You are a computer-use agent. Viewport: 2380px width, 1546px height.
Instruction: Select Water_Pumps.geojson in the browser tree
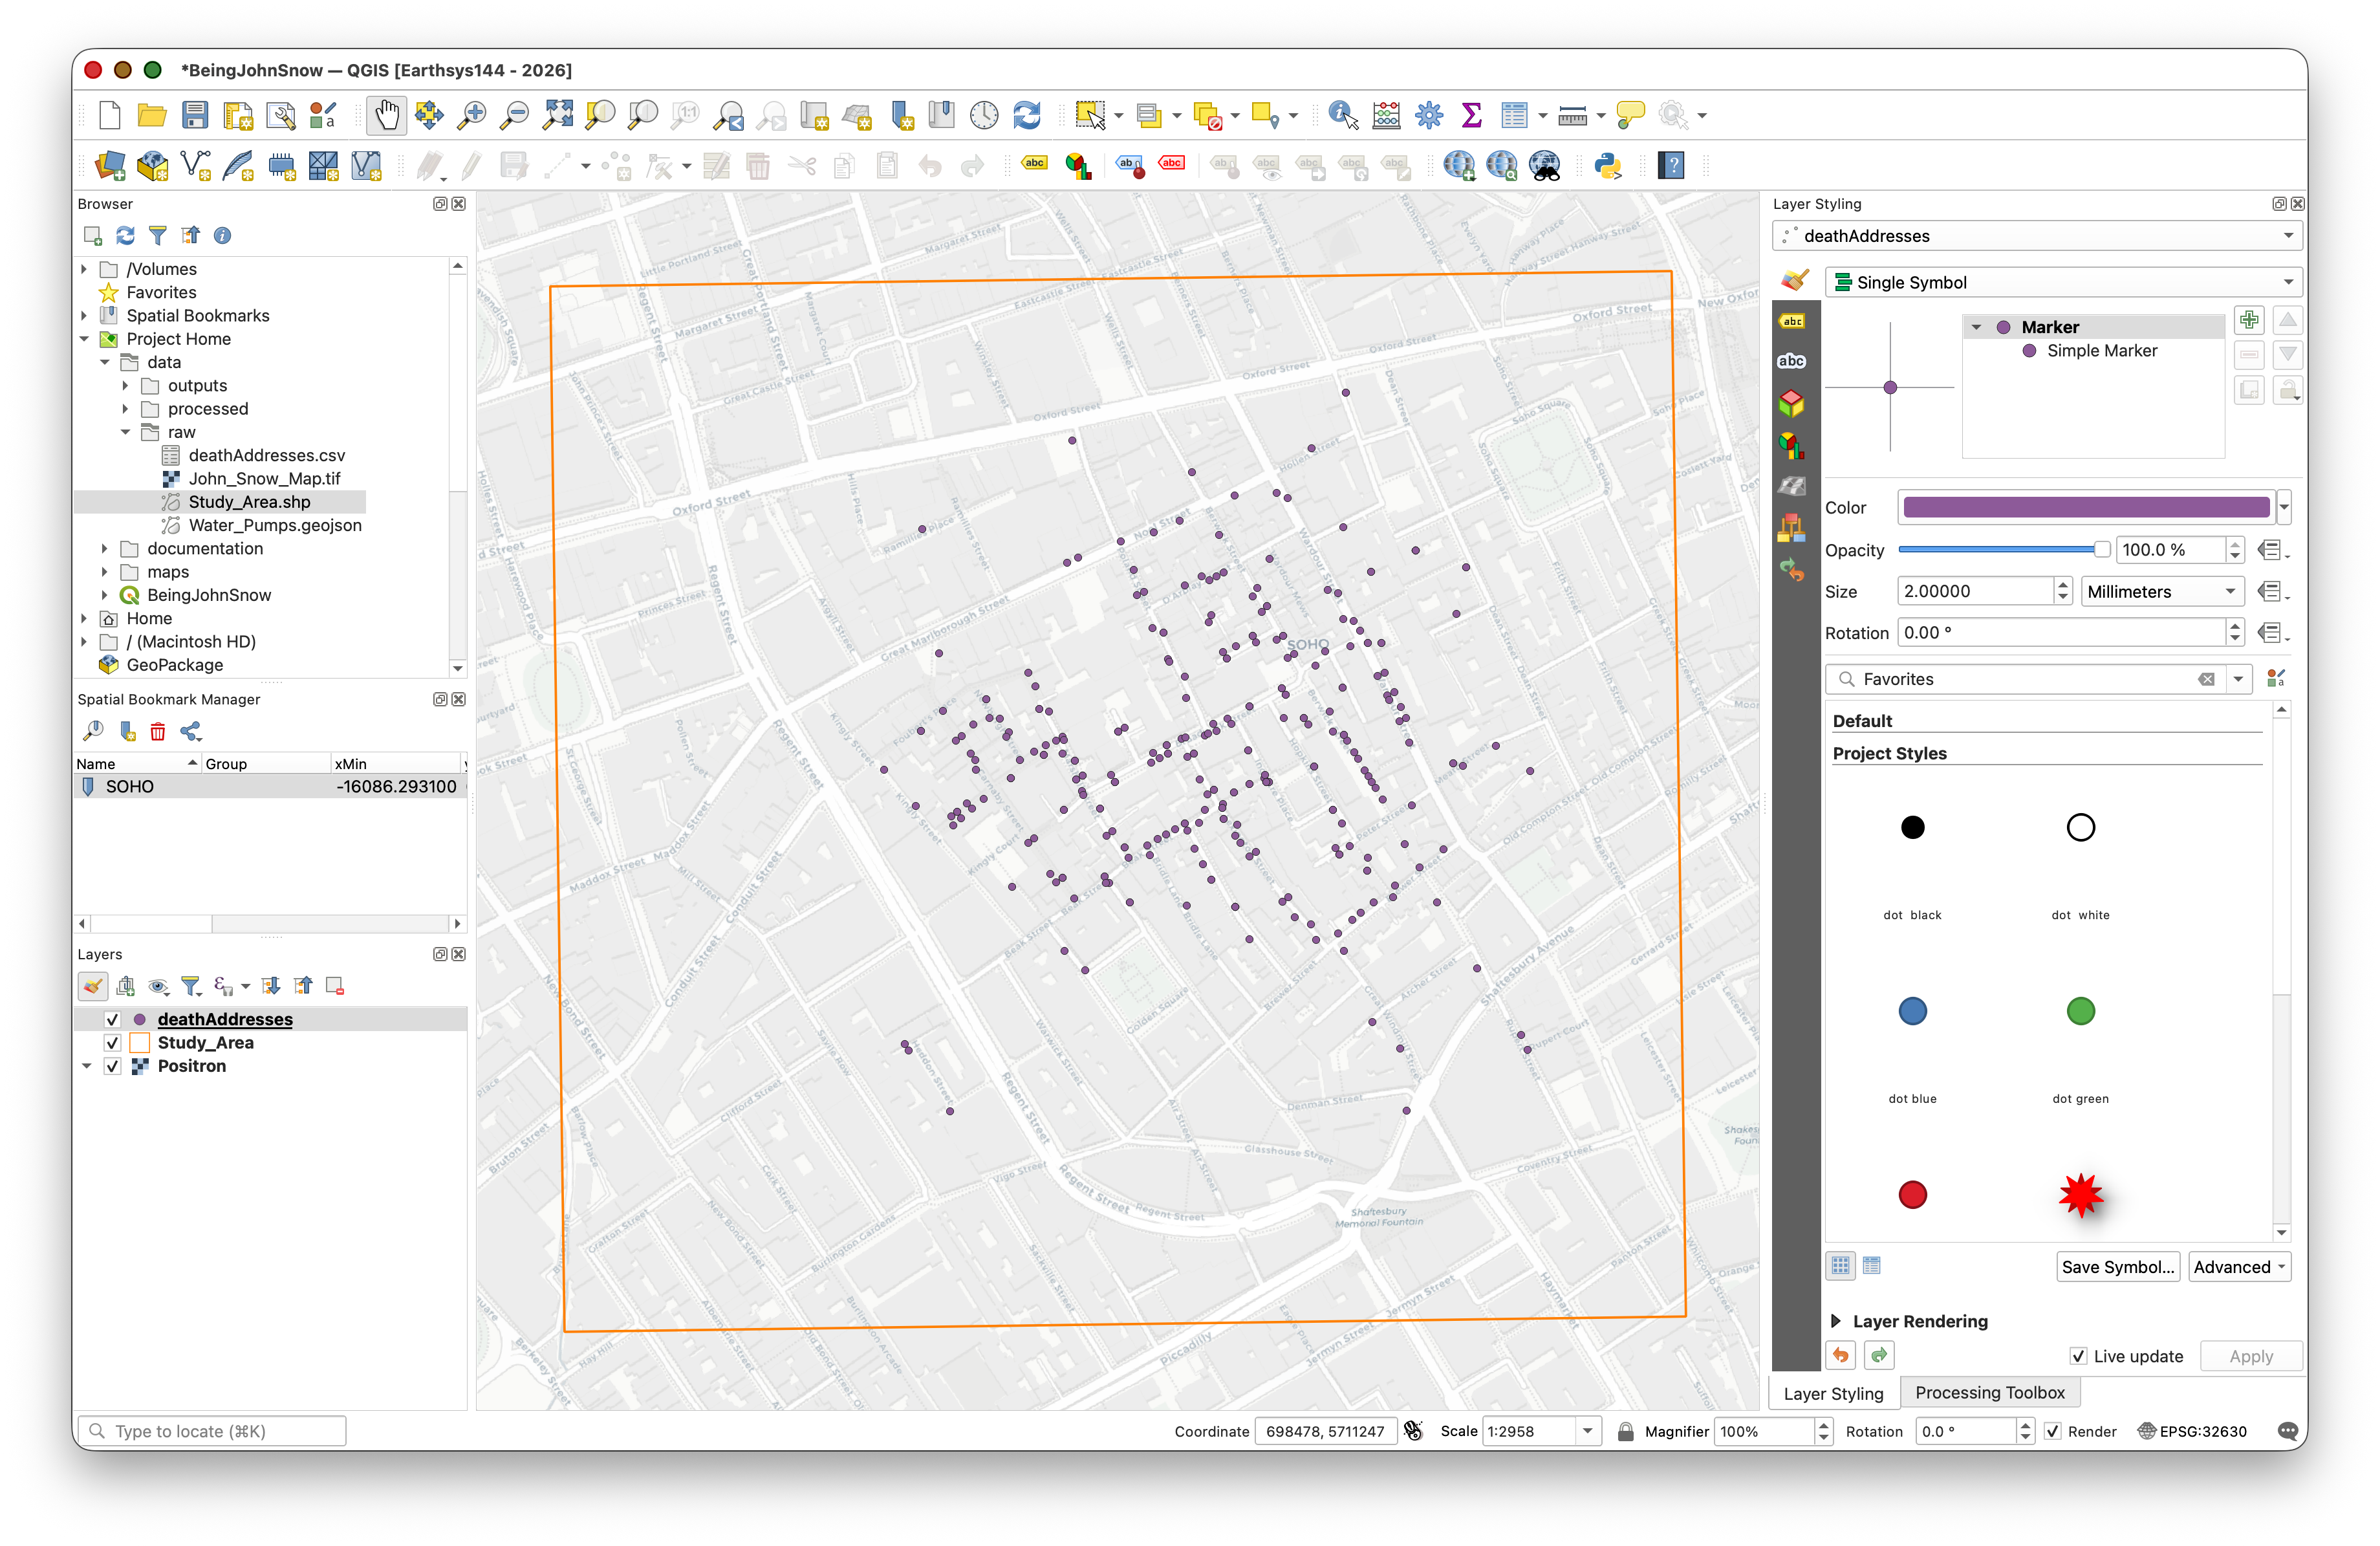click(x=274, y=525)
